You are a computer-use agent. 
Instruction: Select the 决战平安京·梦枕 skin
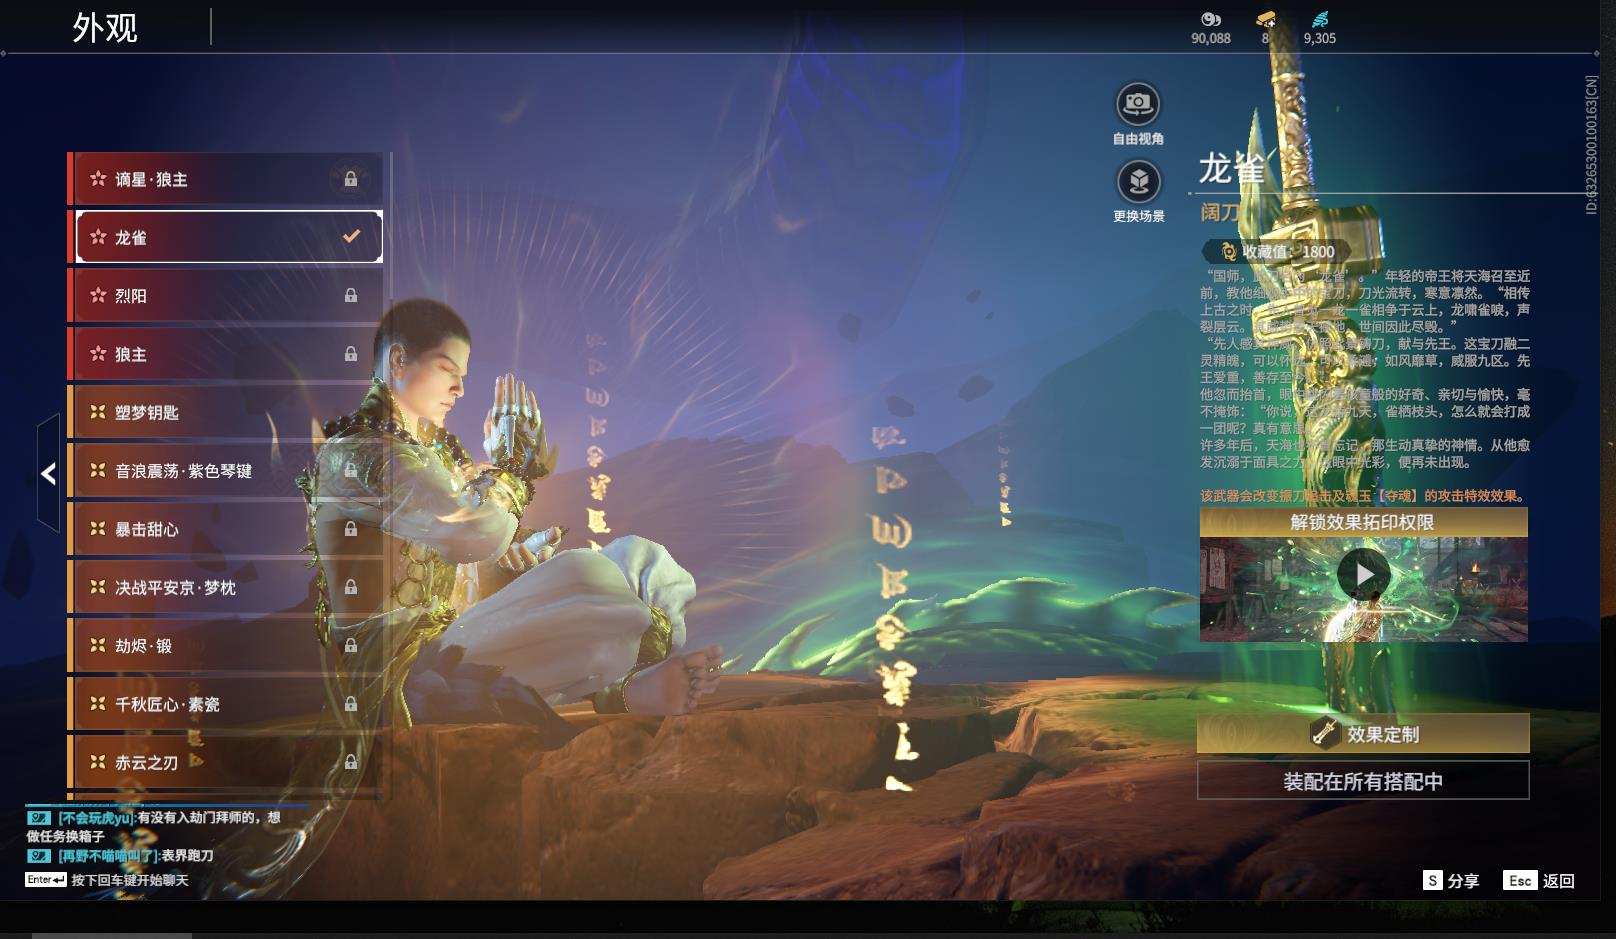tap(226, 587)
